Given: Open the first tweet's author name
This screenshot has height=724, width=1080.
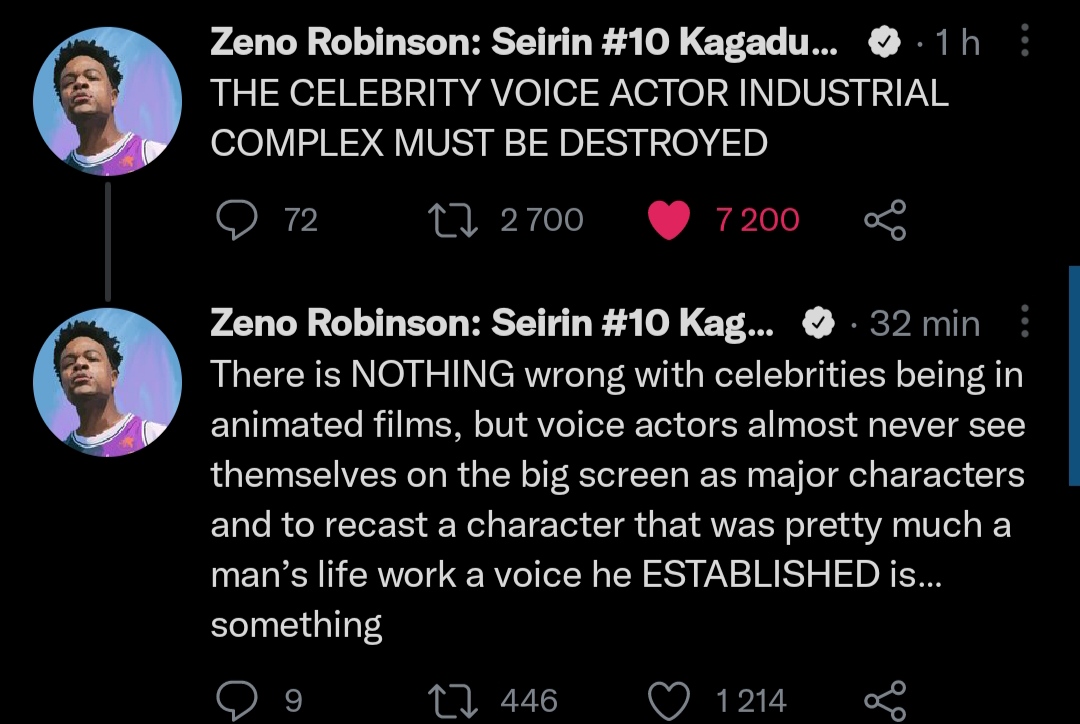Looking at the screenshot, I should pyautogui.click(x=523, y=42).
